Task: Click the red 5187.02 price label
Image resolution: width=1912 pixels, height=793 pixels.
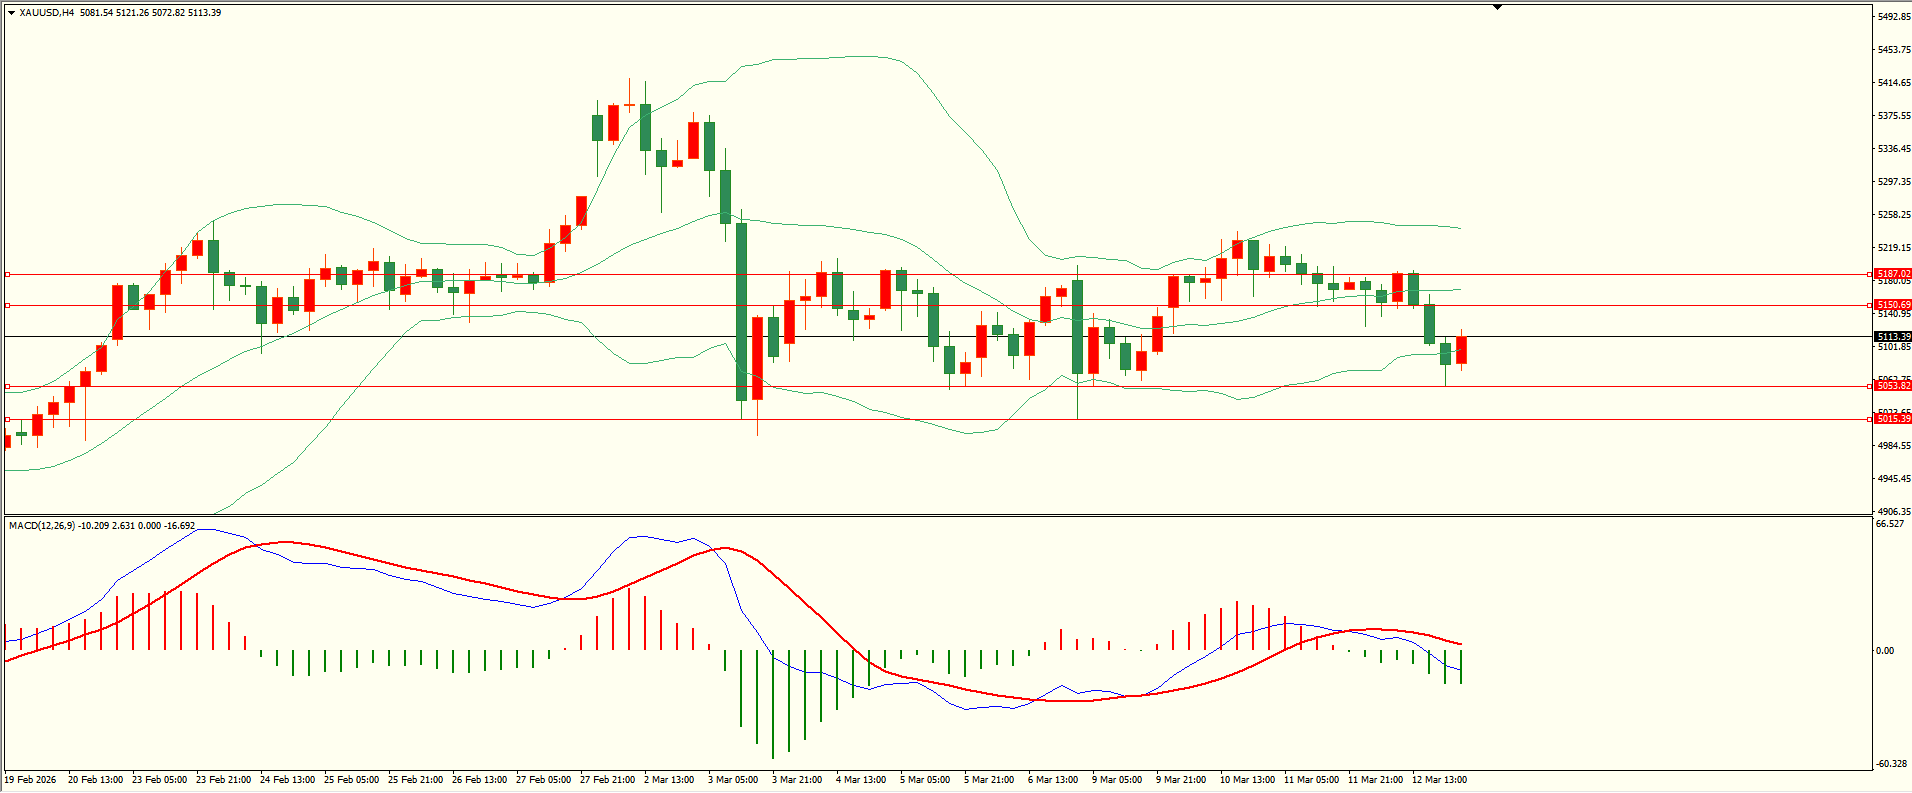Action: click(1893, 274)
